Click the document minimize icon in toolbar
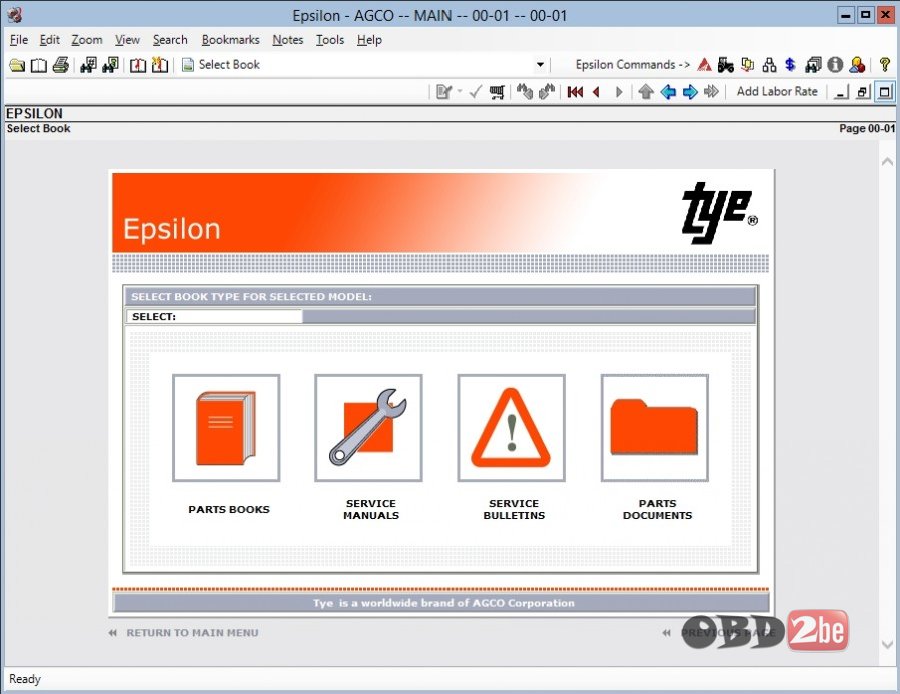The width and height of the screenshot is (900, 694). point(841,92)
